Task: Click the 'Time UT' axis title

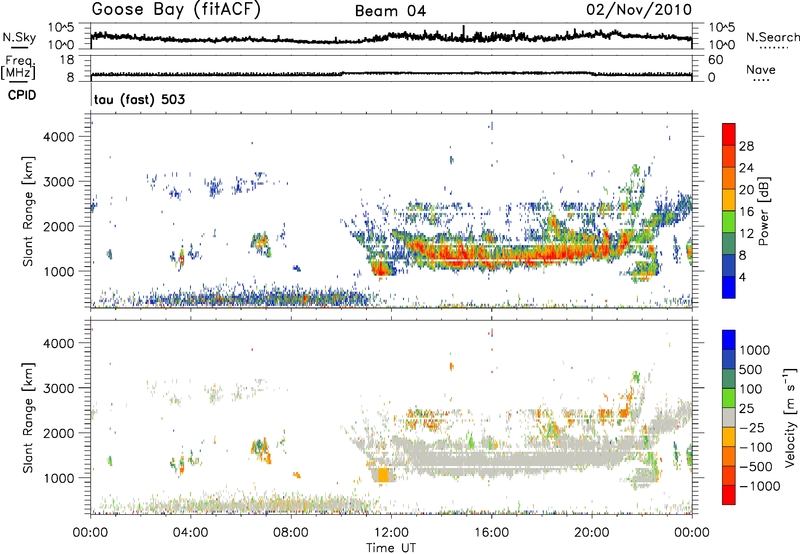Action: click(391, 548)
